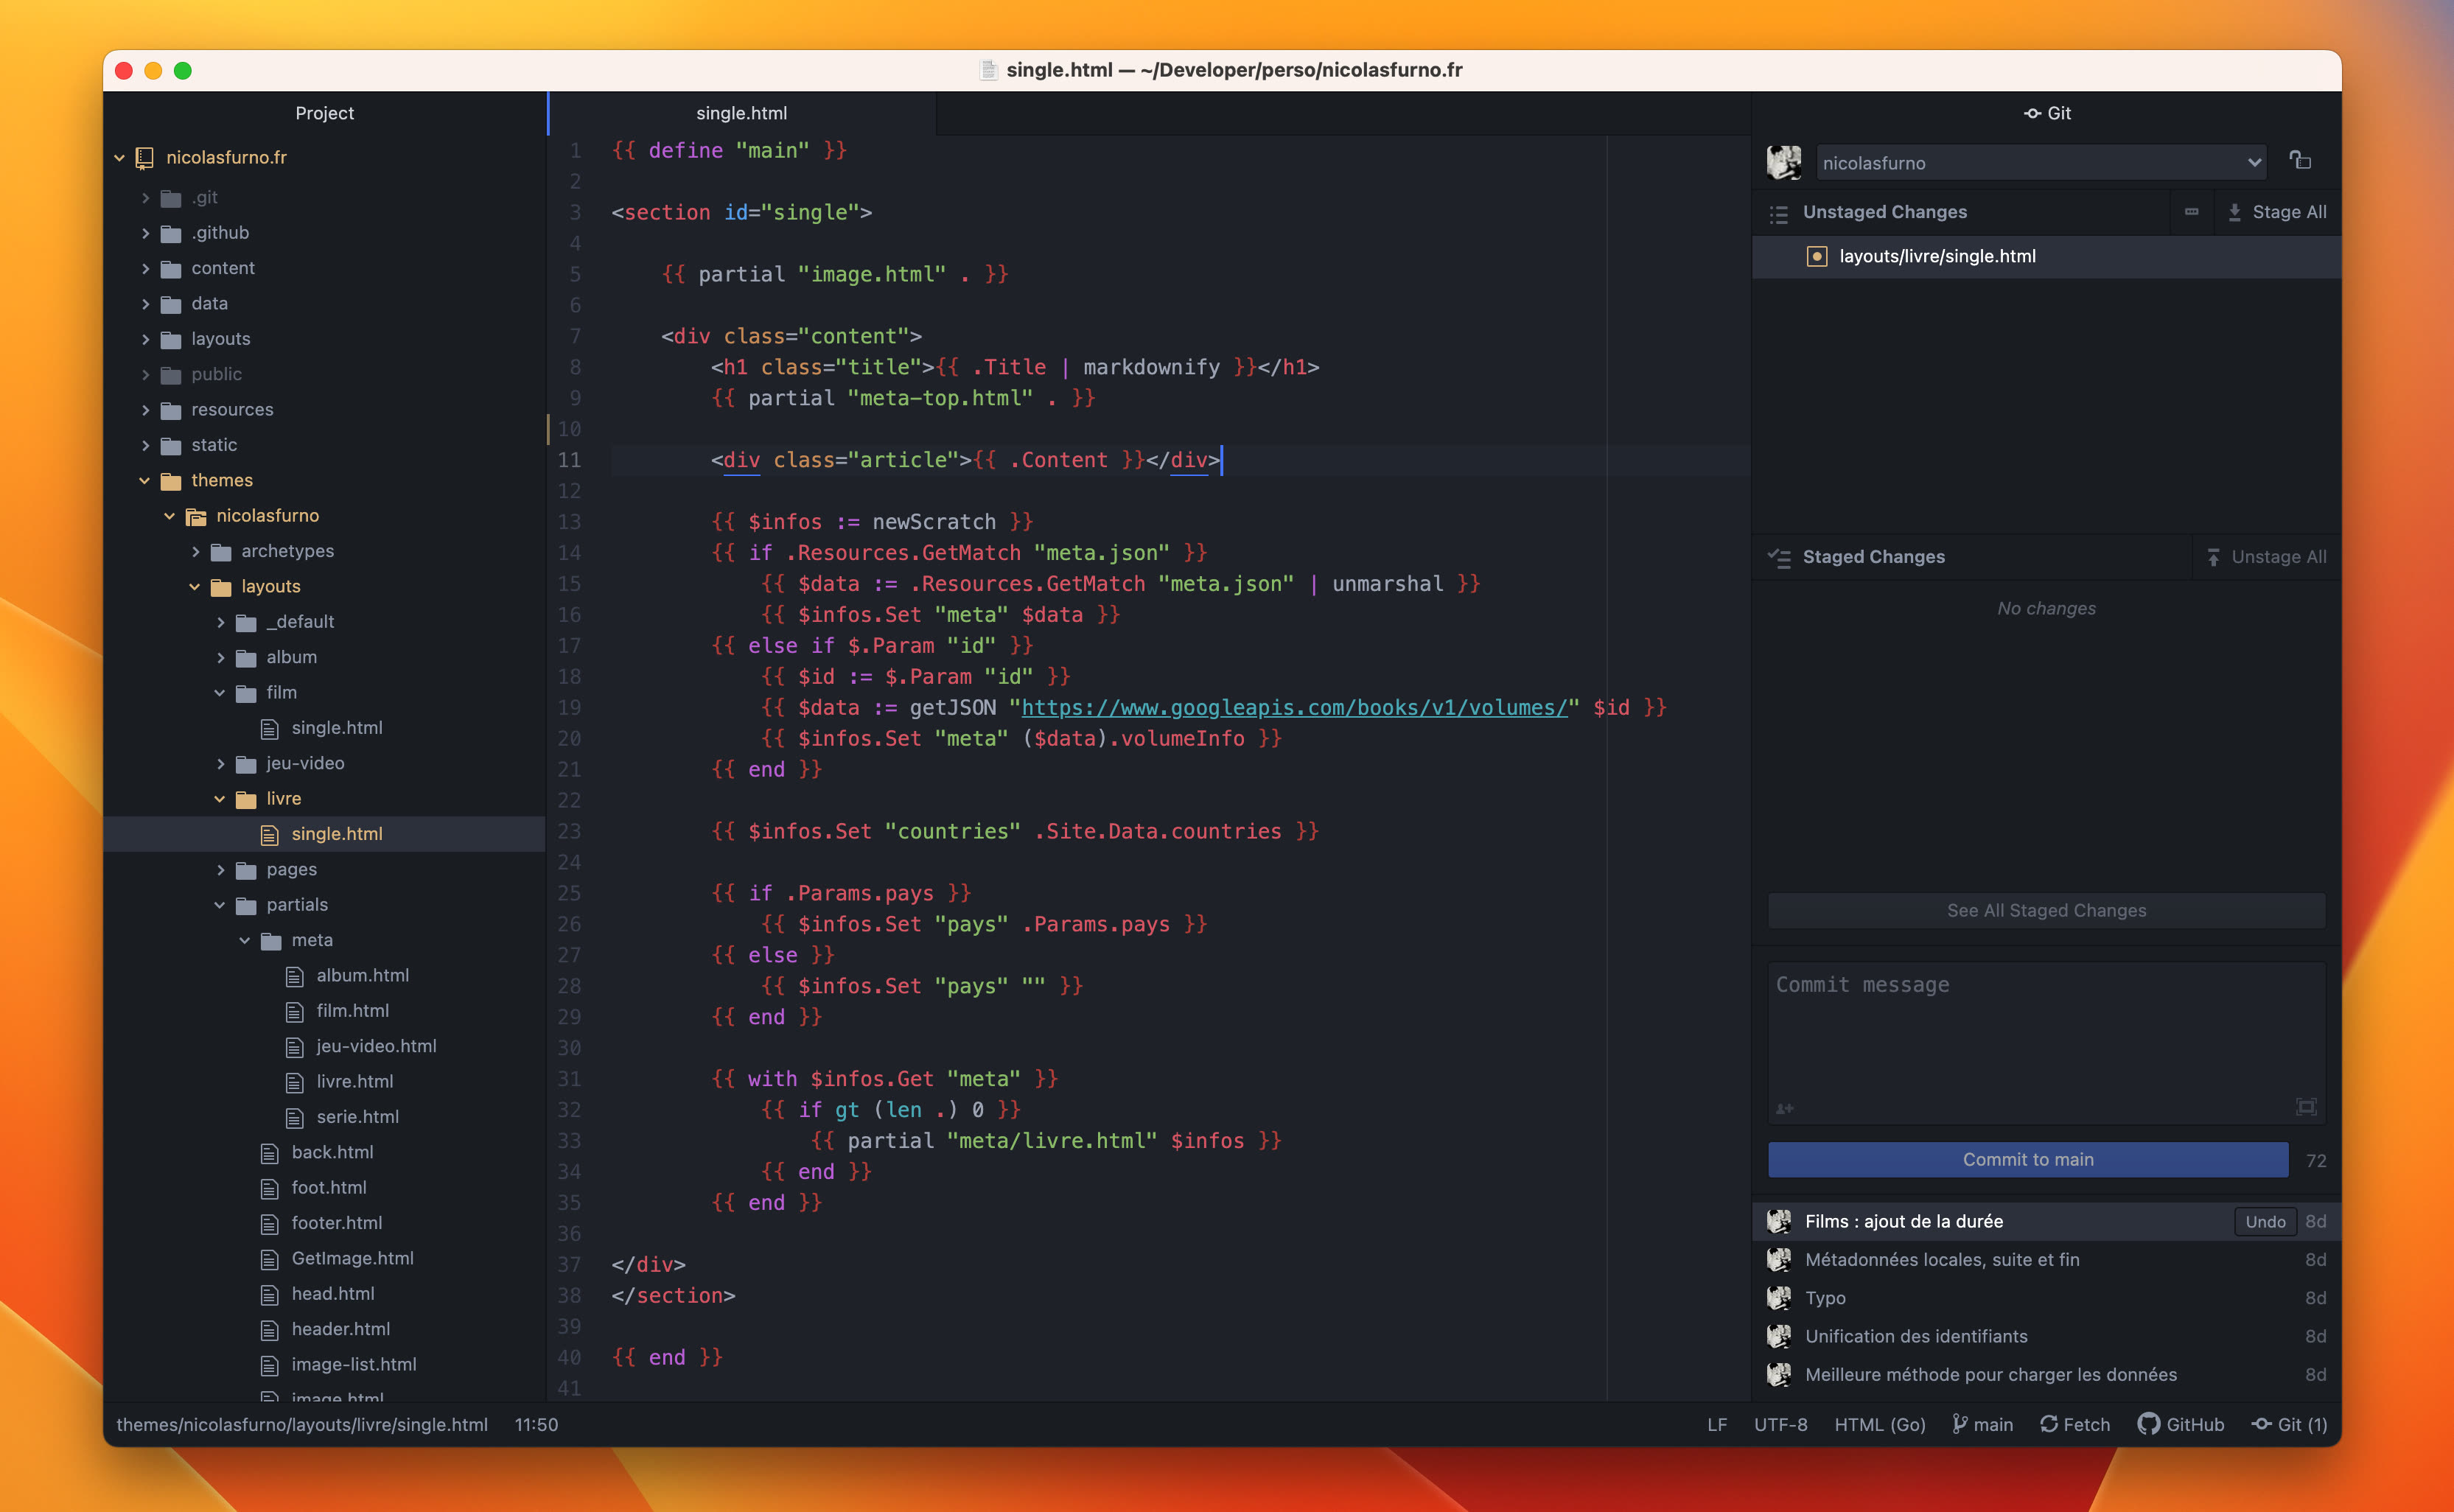Viewport: 2454px width, 1512px height.
Task: Collapse the themes folder in the project tree
Action: [x=144, y=480]
